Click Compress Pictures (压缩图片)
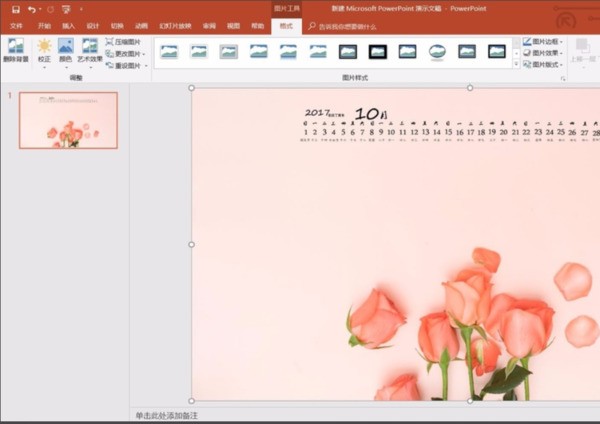This screenshot has width=600, height=424. pyautogui.click(x=127, y=43)
